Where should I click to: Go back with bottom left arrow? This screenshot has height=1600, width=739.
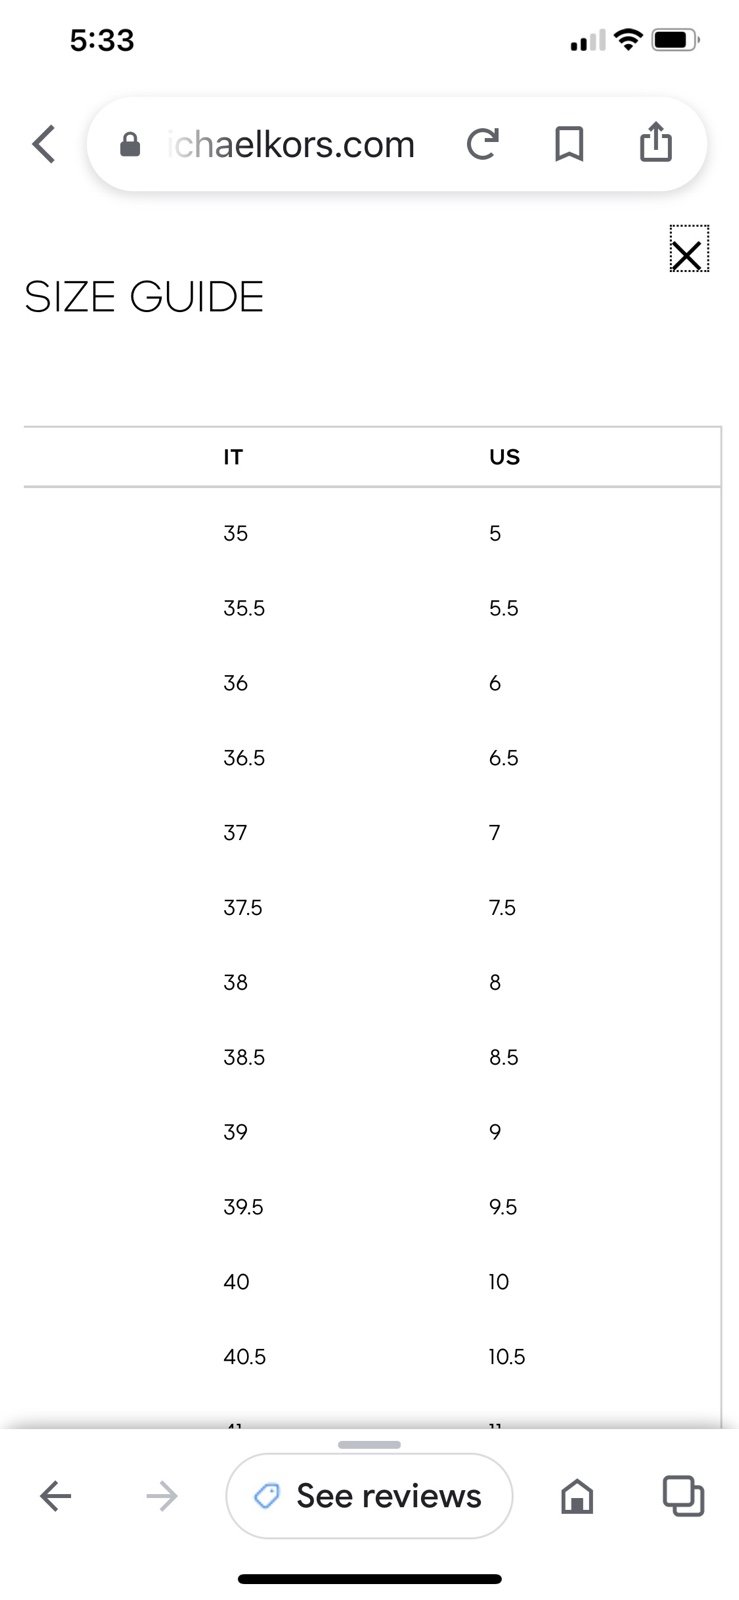[x=56, y=1496]
